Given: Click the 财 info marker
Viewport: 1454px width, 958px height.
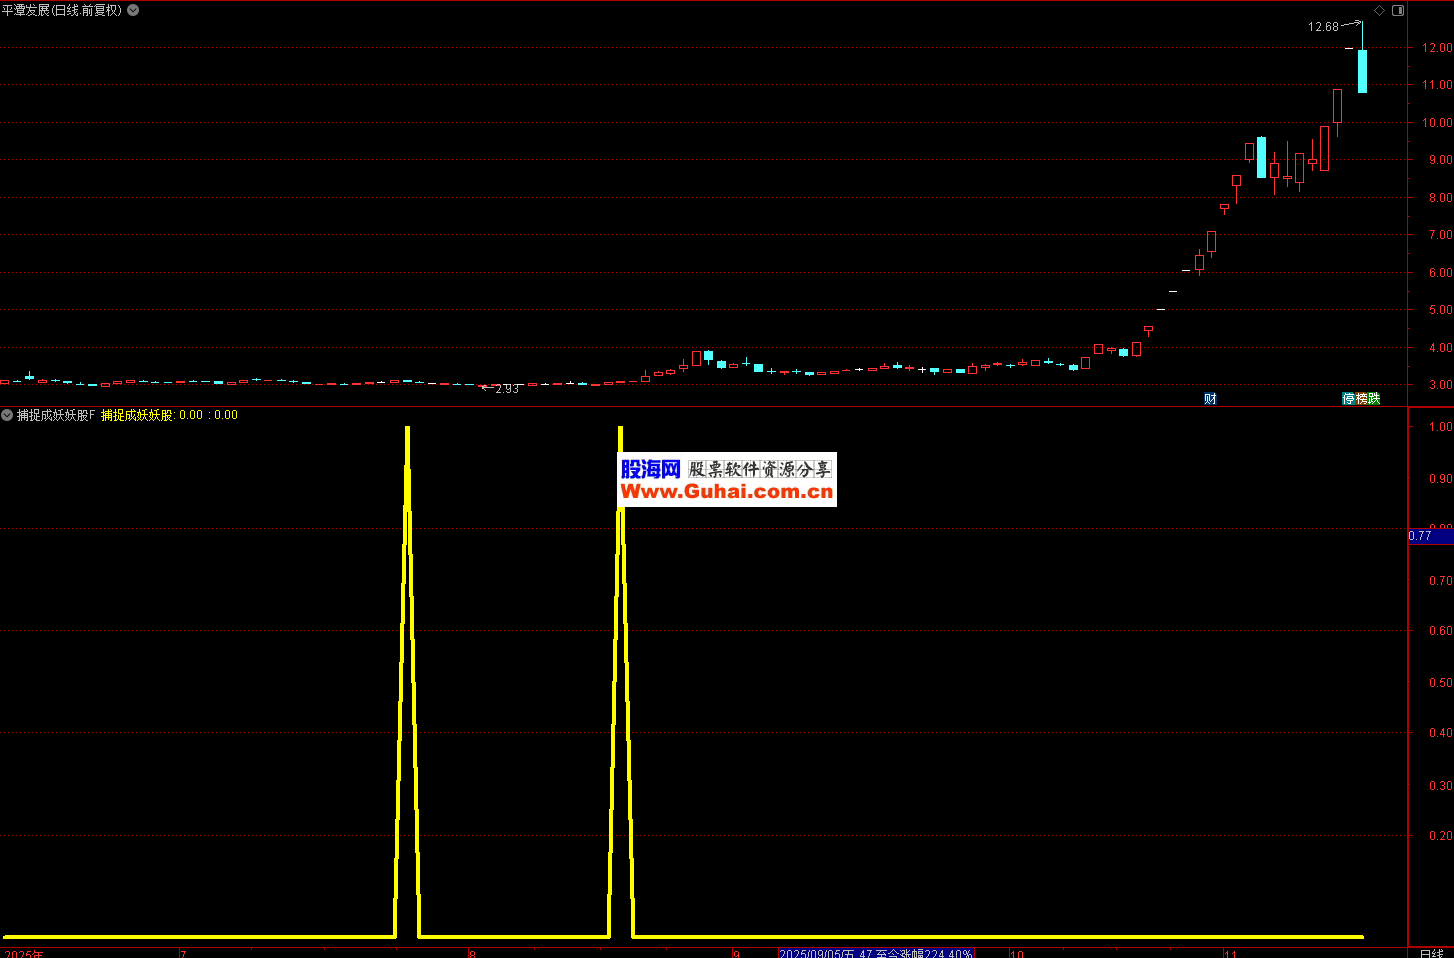Looking at the screenshot, I should click(x=1210, y=399).
